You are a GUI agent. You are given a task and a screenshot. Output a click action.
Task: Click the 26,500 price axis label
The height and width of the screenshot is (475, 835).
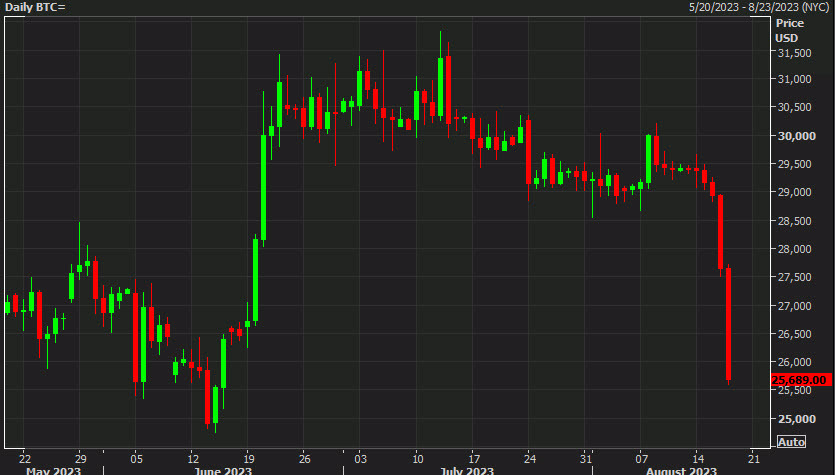click(x=795, y=334)
